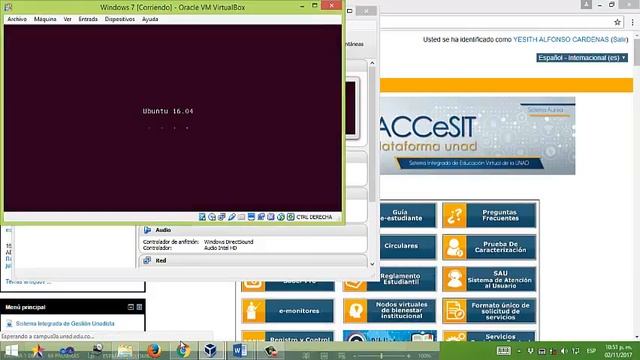This screenshot has height=360, width=640.
Task: Click the ACCeSIT plataforma unad banner
Action: click(477, 136)
